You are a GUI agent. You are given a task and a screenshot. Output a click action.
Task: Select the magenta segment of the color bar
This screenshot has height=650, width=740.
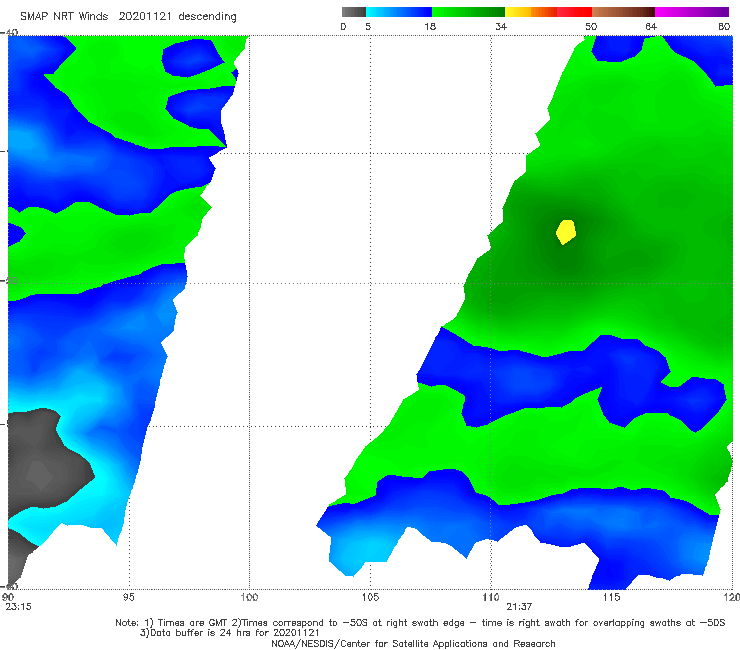[x=691, y=12]
